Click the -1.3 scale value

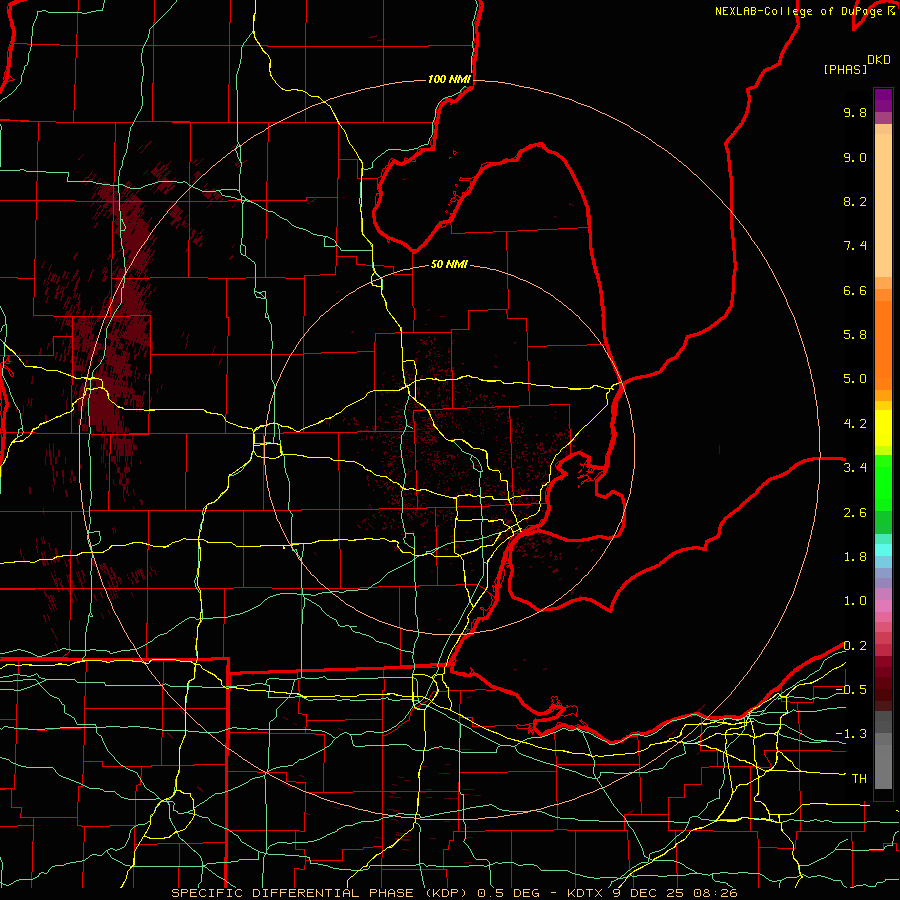pos(851,734)
